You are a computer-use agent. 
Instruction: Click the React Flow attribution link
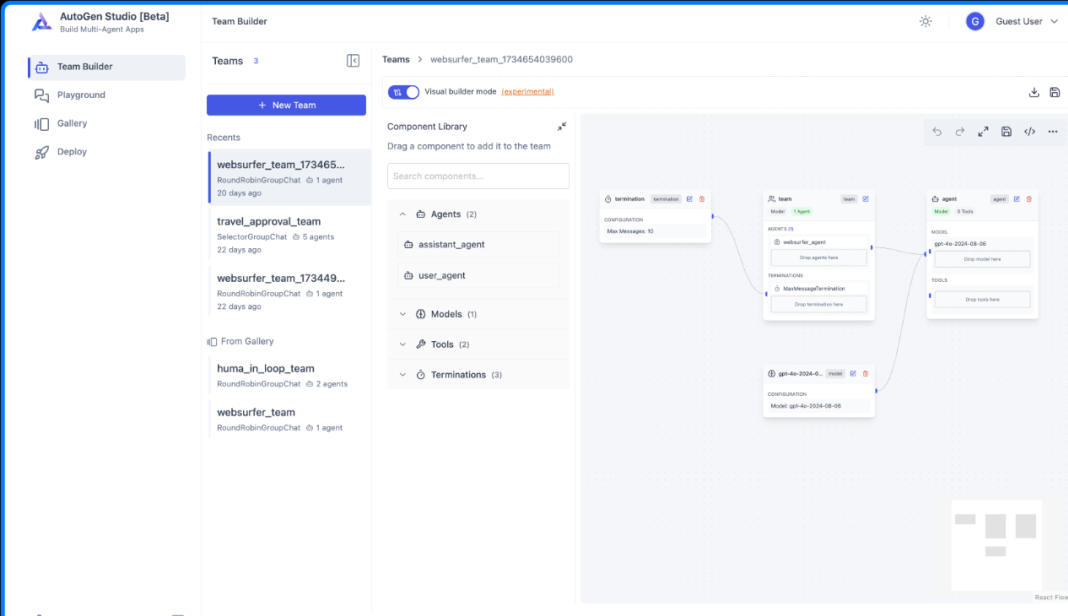click(x=1051, y=598)
